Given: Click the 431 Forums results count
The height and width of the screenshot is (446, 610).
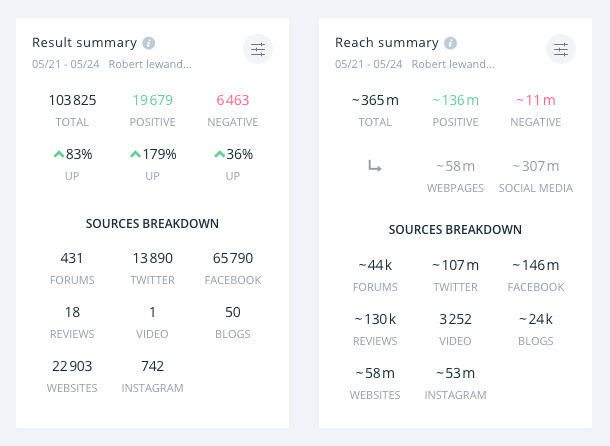Looking at the screenshot, I should click(72, 258).
